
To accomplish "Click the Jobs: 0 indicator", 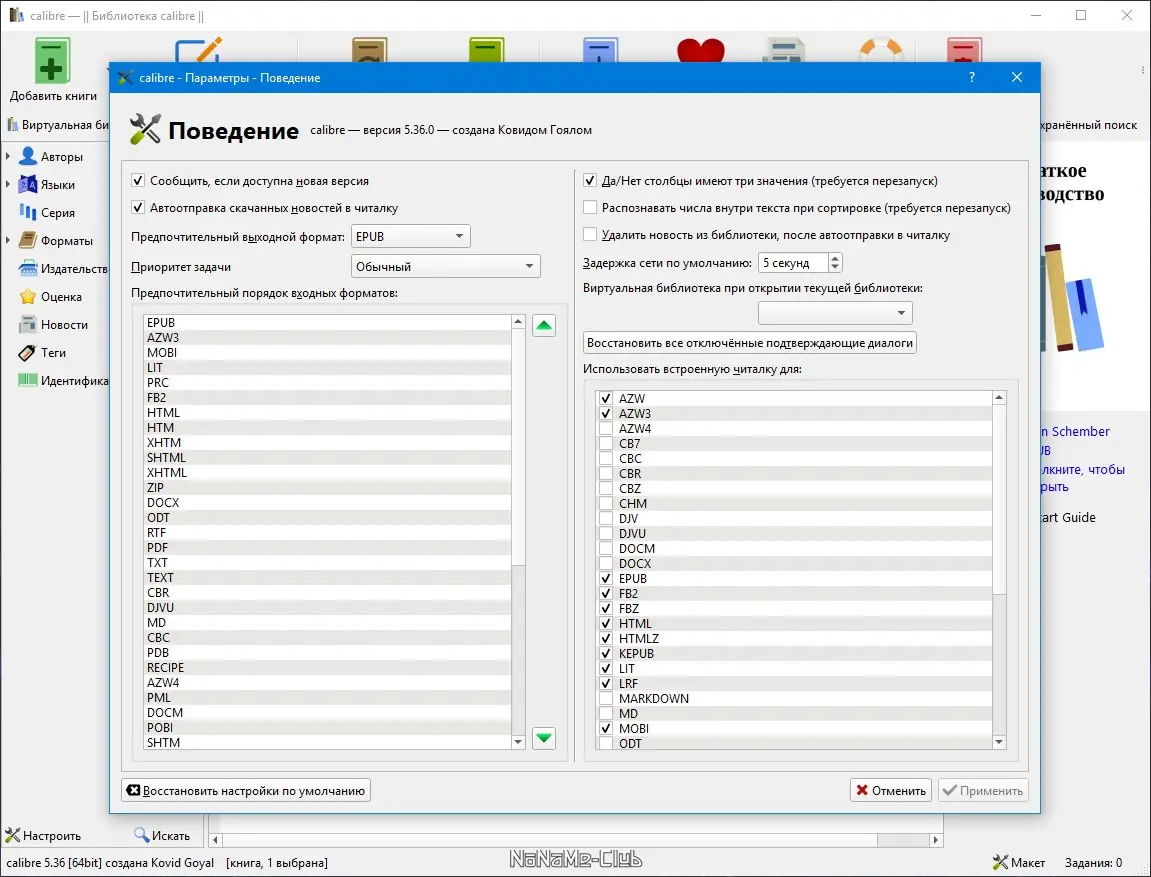I will point(1093,862).
